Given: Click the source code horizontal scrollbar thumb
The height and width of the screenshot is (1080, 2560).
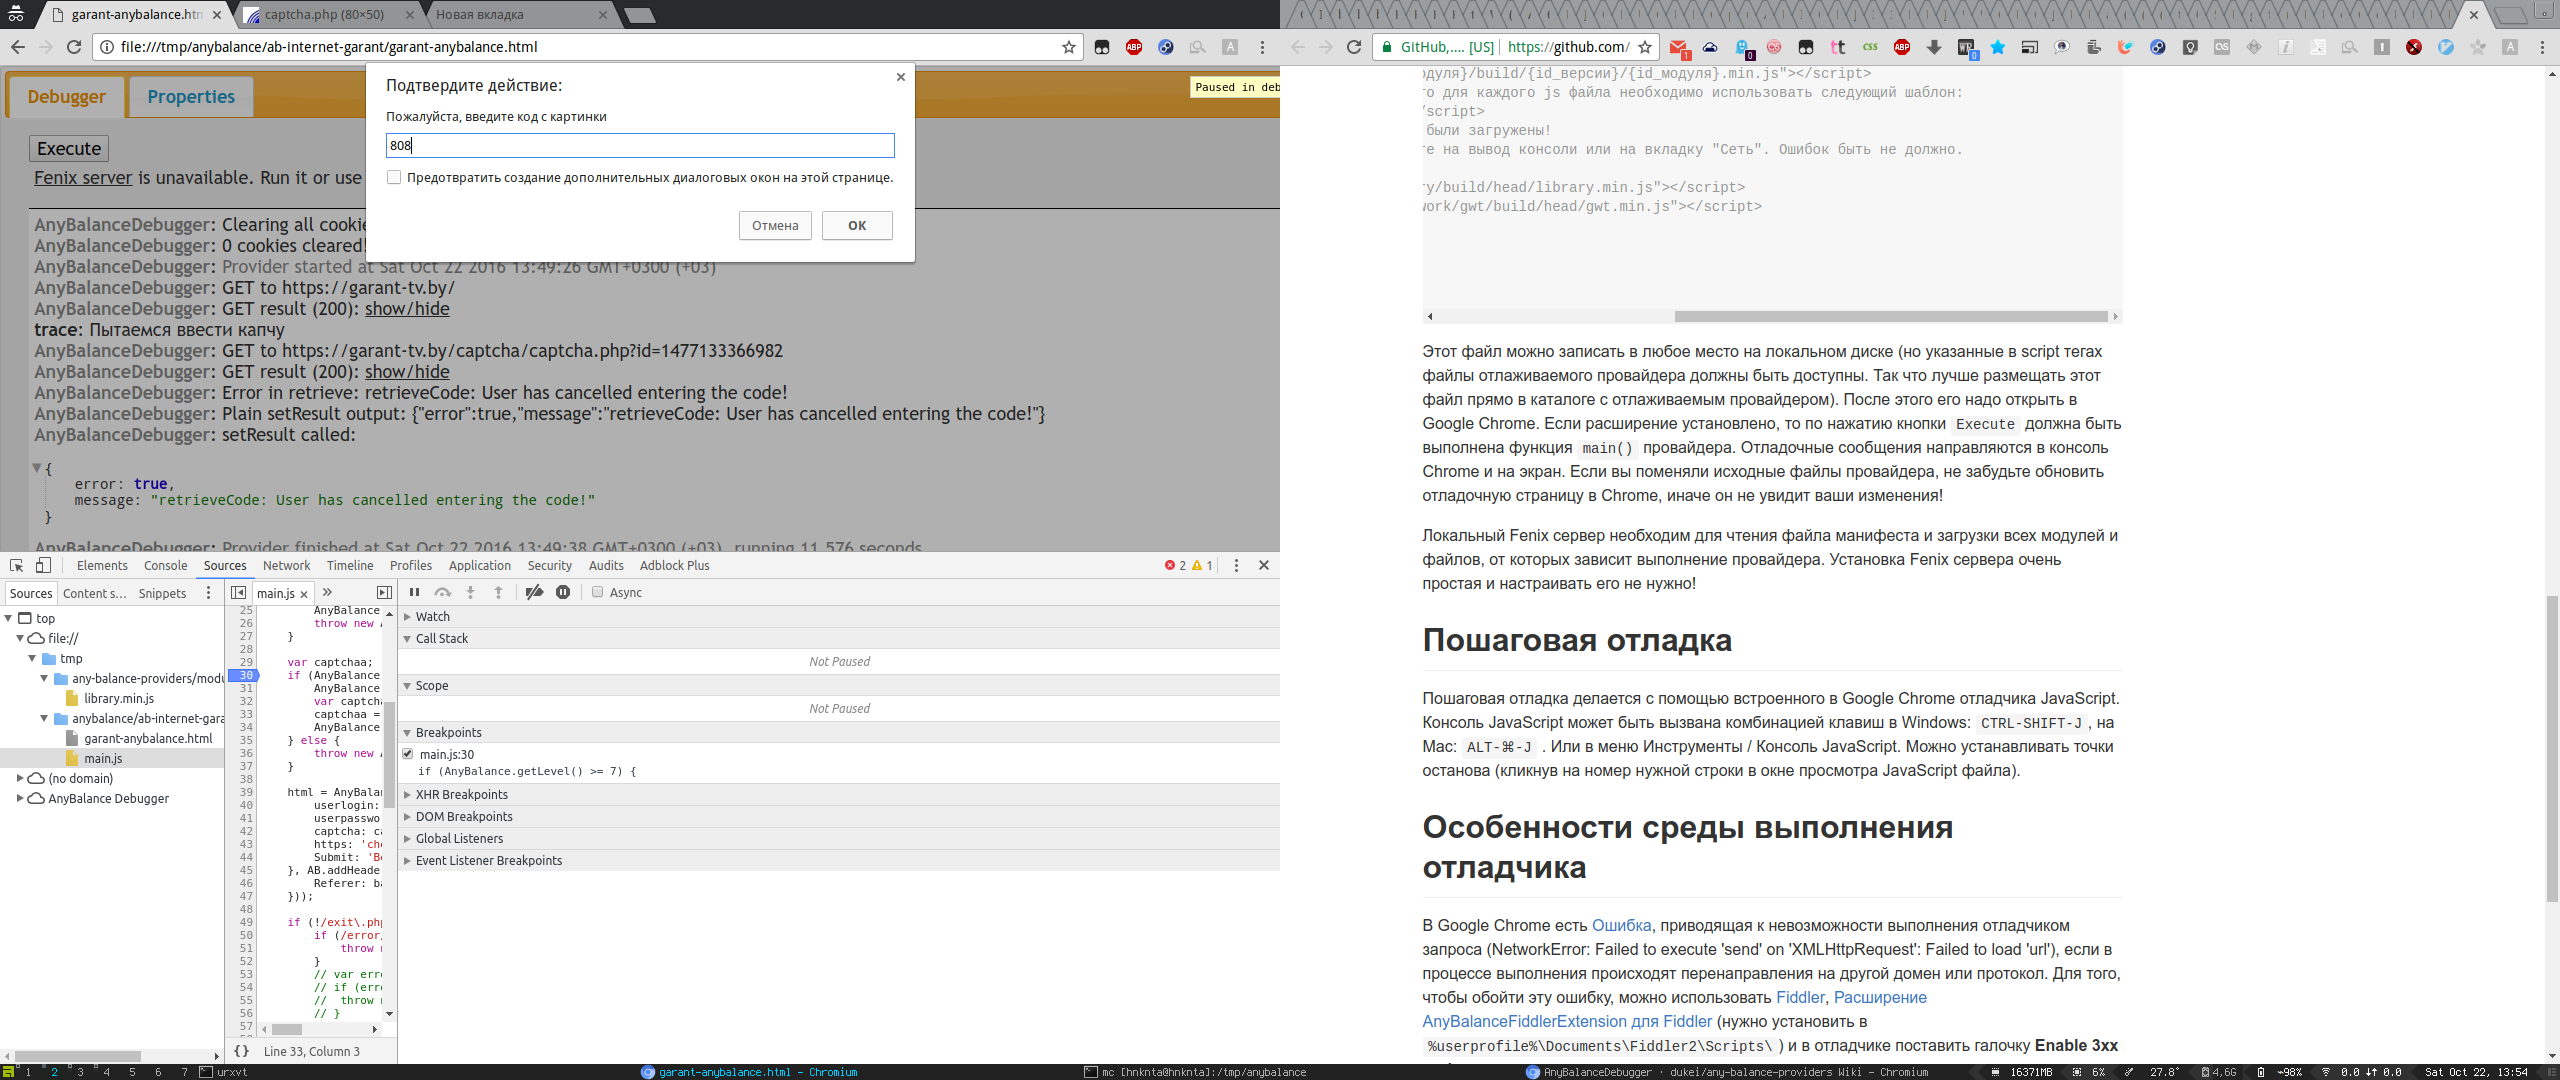Looking at the screenshot, I should click(x=287, y=1029).
